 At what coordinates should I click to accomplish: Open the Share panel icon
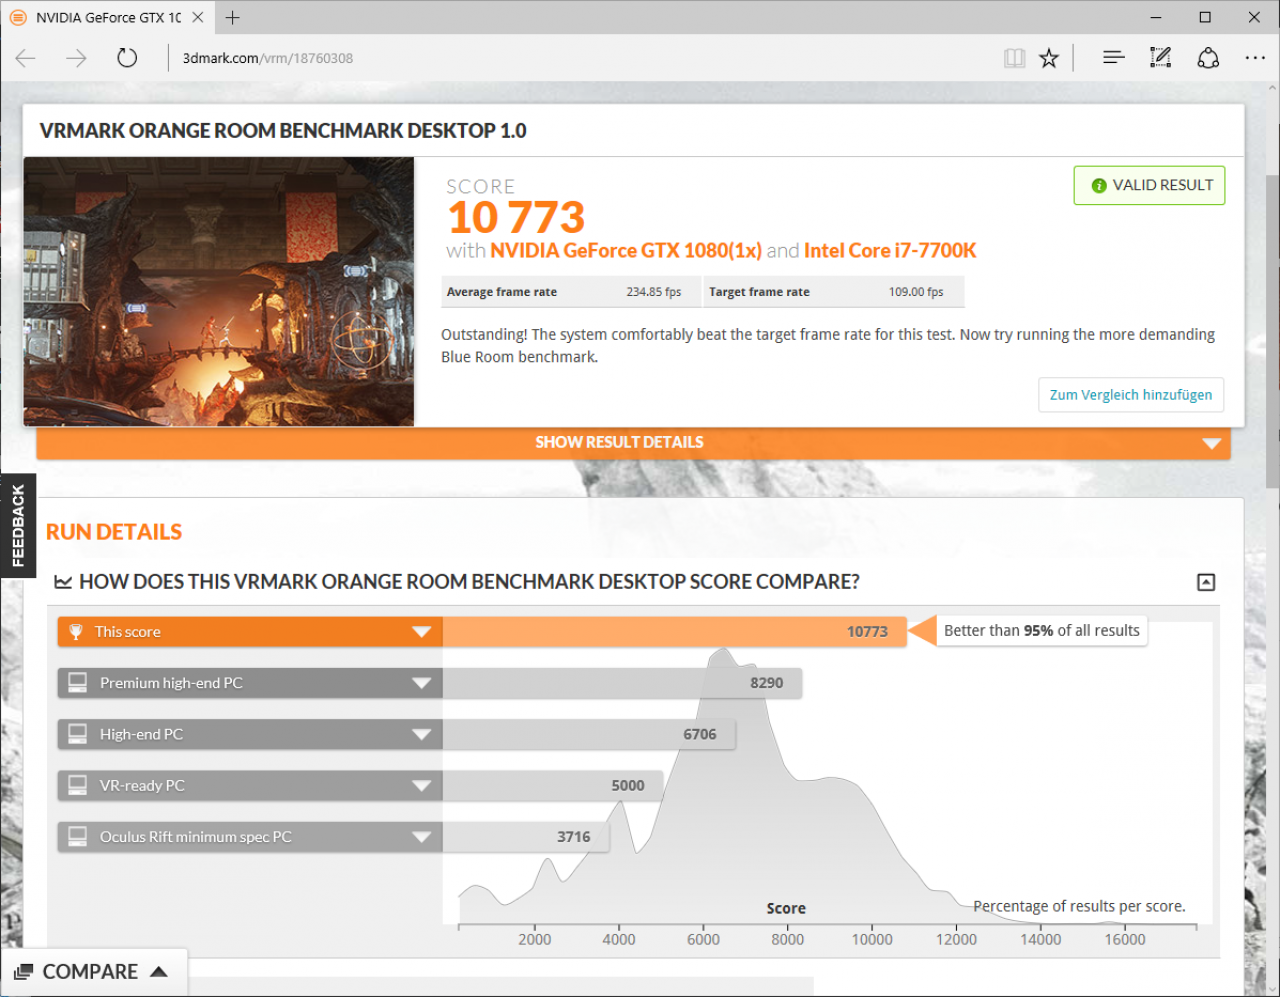point(1208,58)
